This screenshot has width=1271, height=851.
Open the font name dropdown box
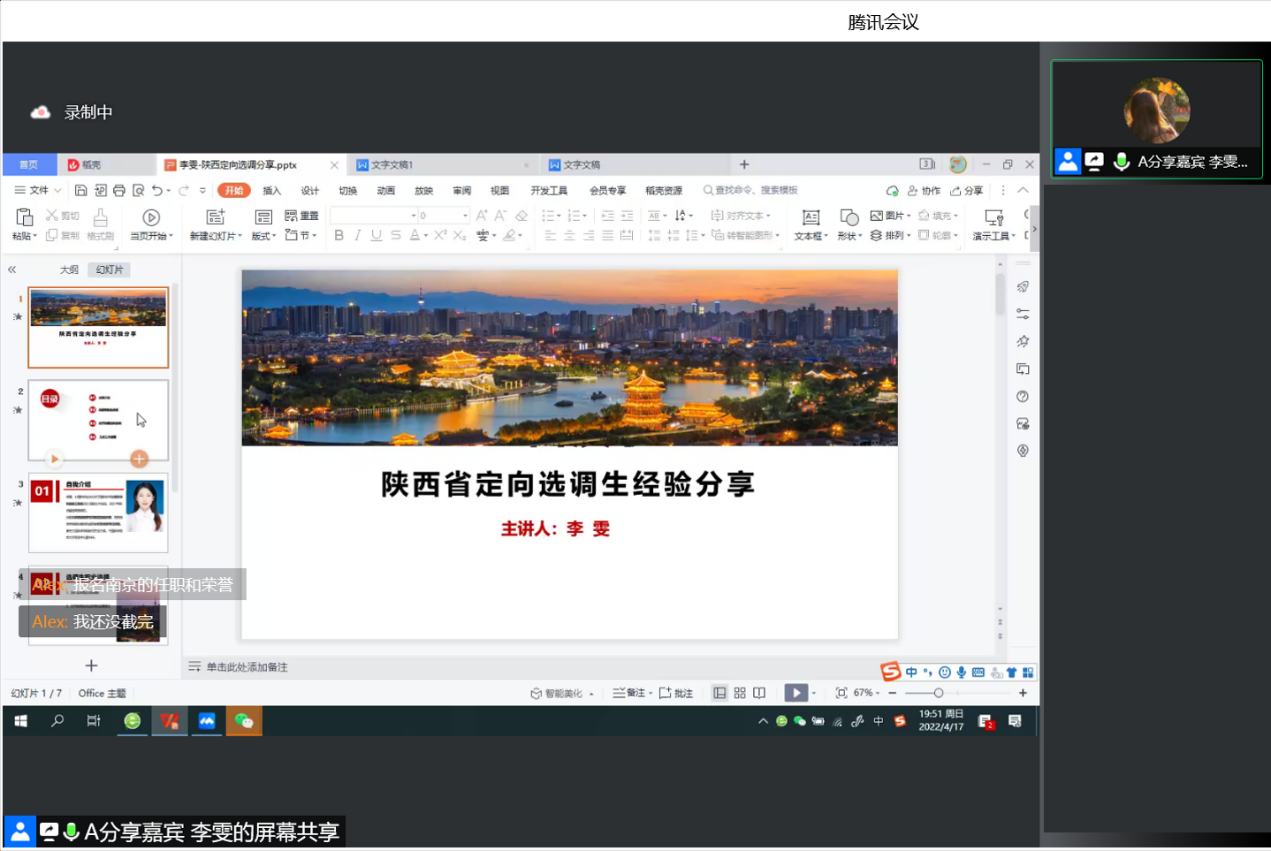click(x=373, y=216)
